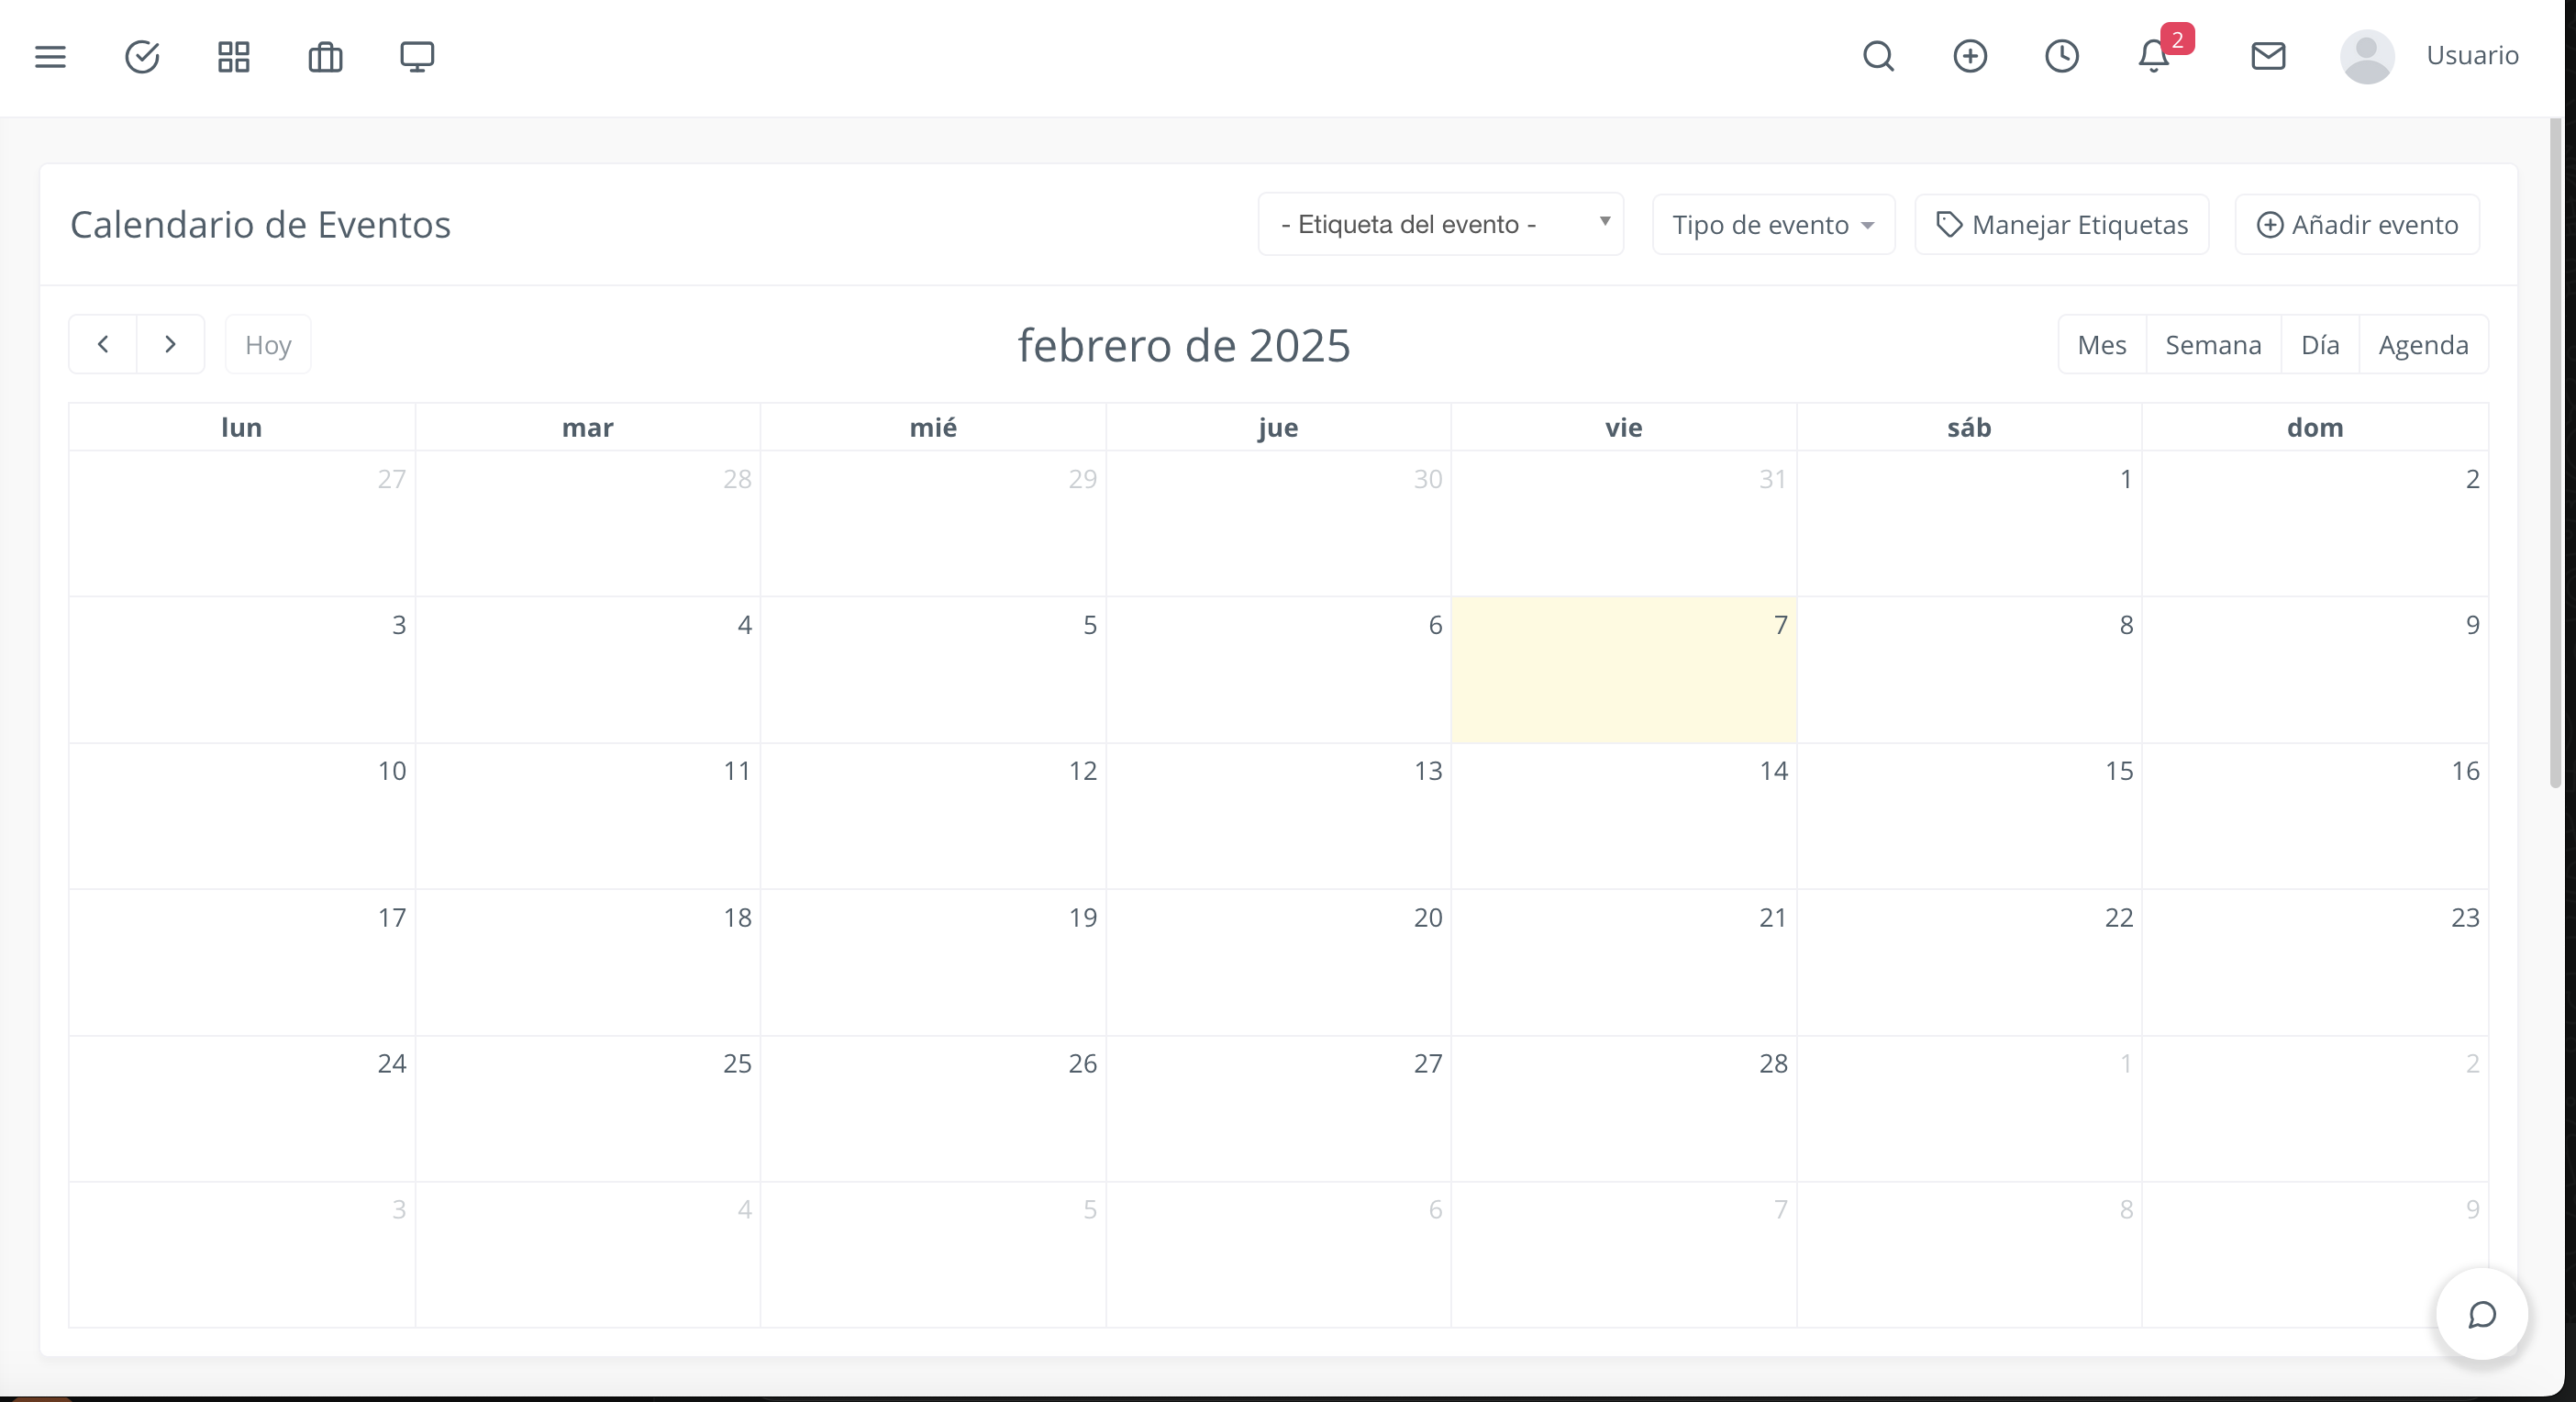2576x1402 pixels.
Task: Click the briefcase projects icon
Action: point(325,56)
